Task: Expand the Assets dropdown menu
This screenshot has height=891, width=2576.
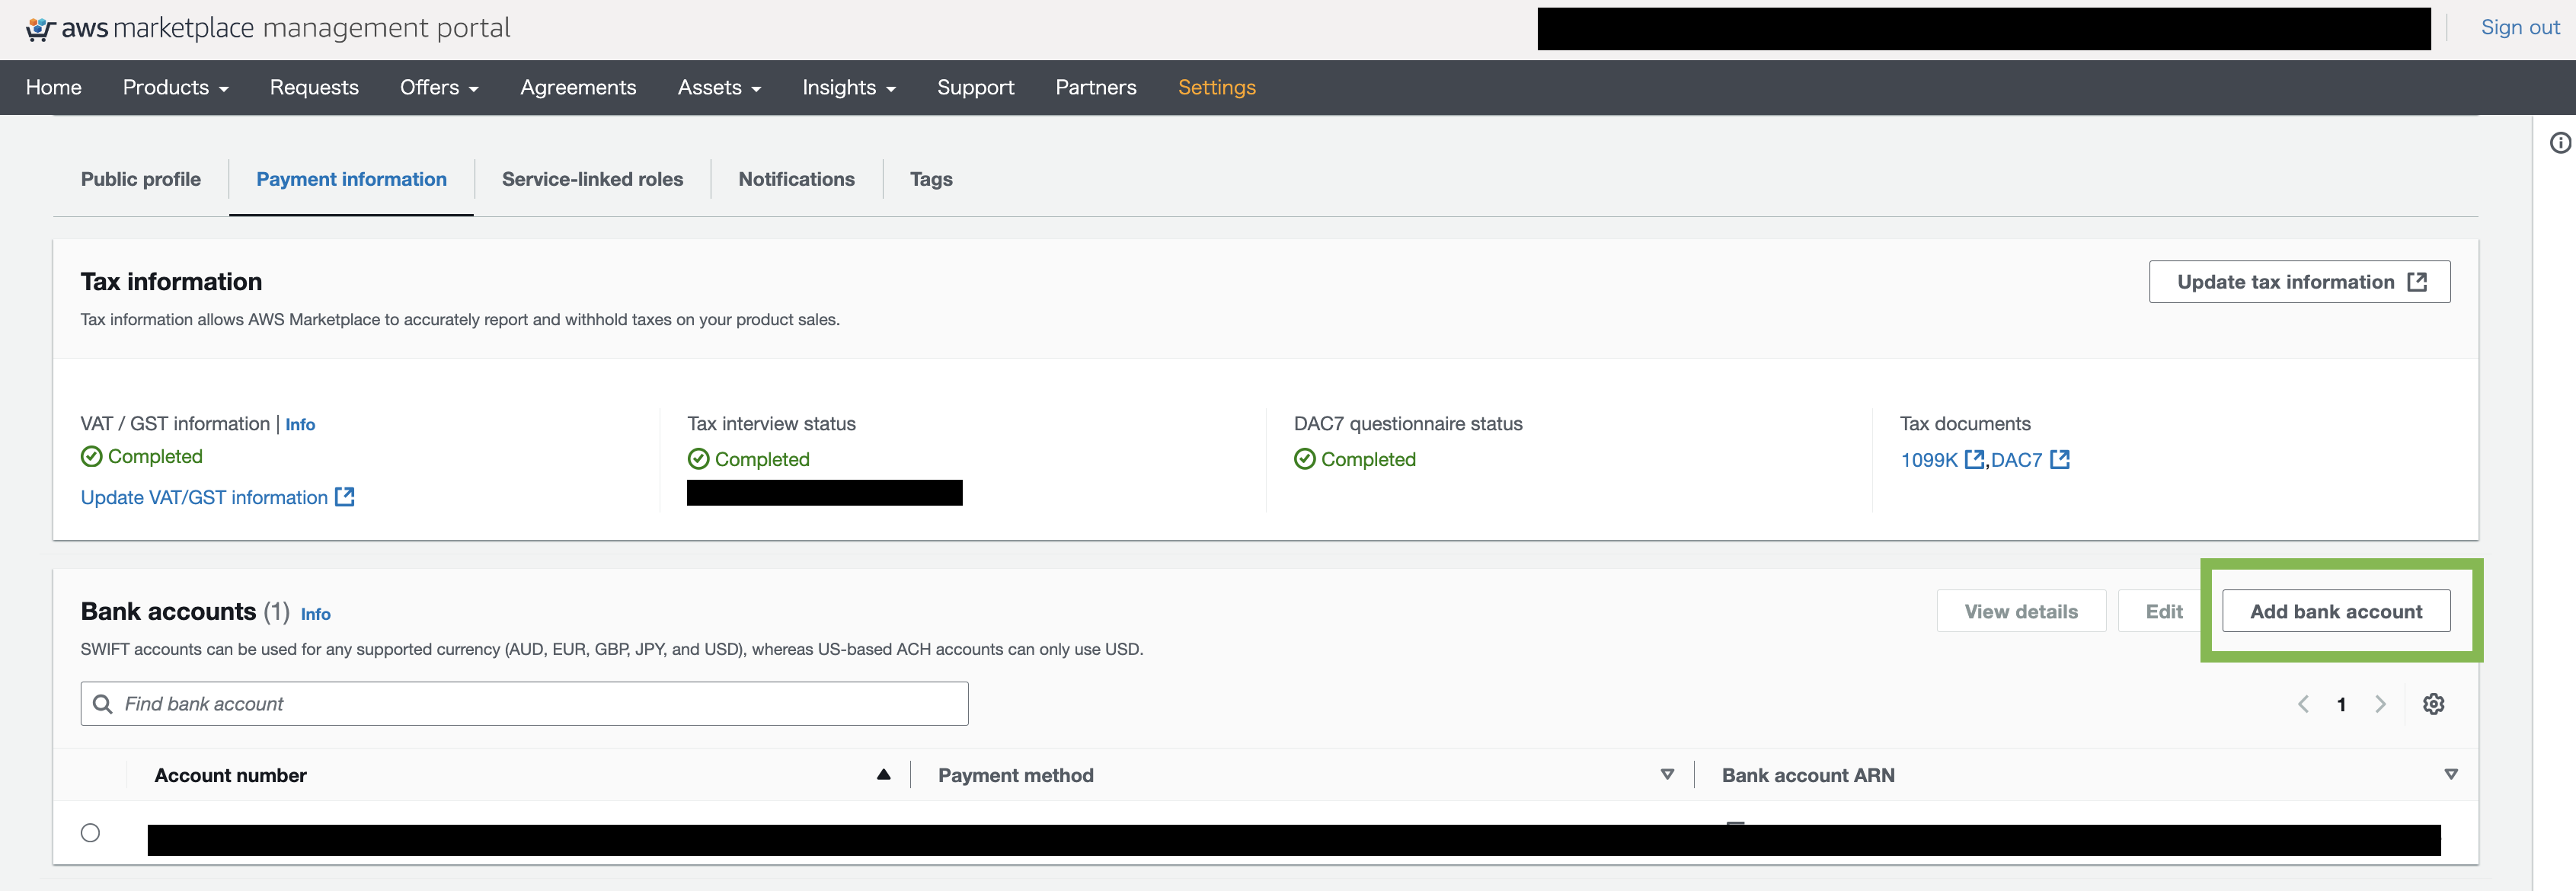Action: point(719,88)
